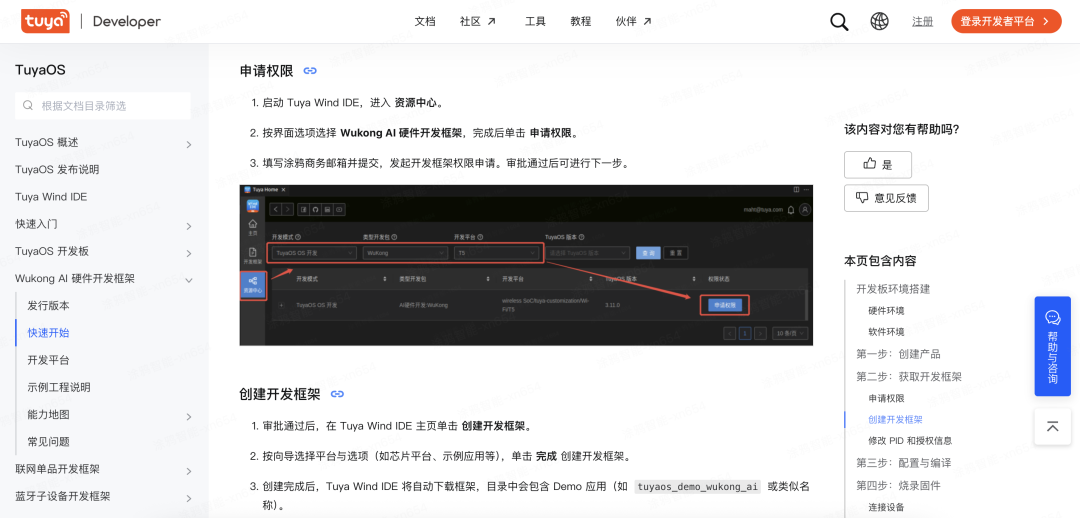Jump to 软件环境 in page contents
The height and width of the screenshot is (518, 1080).
pos(886,332)
